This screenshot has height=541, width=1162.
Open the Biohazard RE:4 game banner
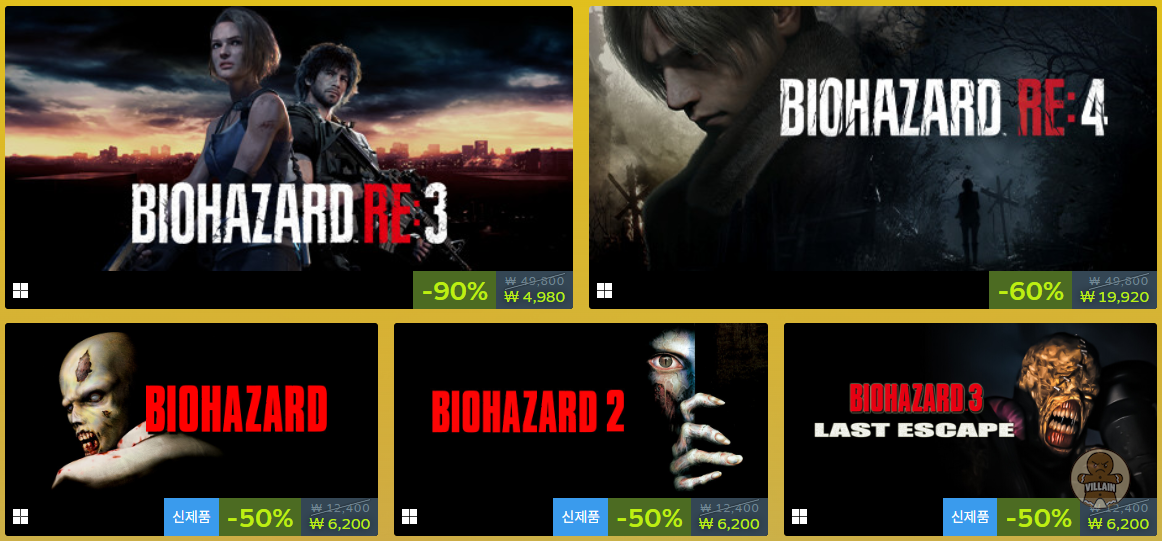click(x=872, y=139)
